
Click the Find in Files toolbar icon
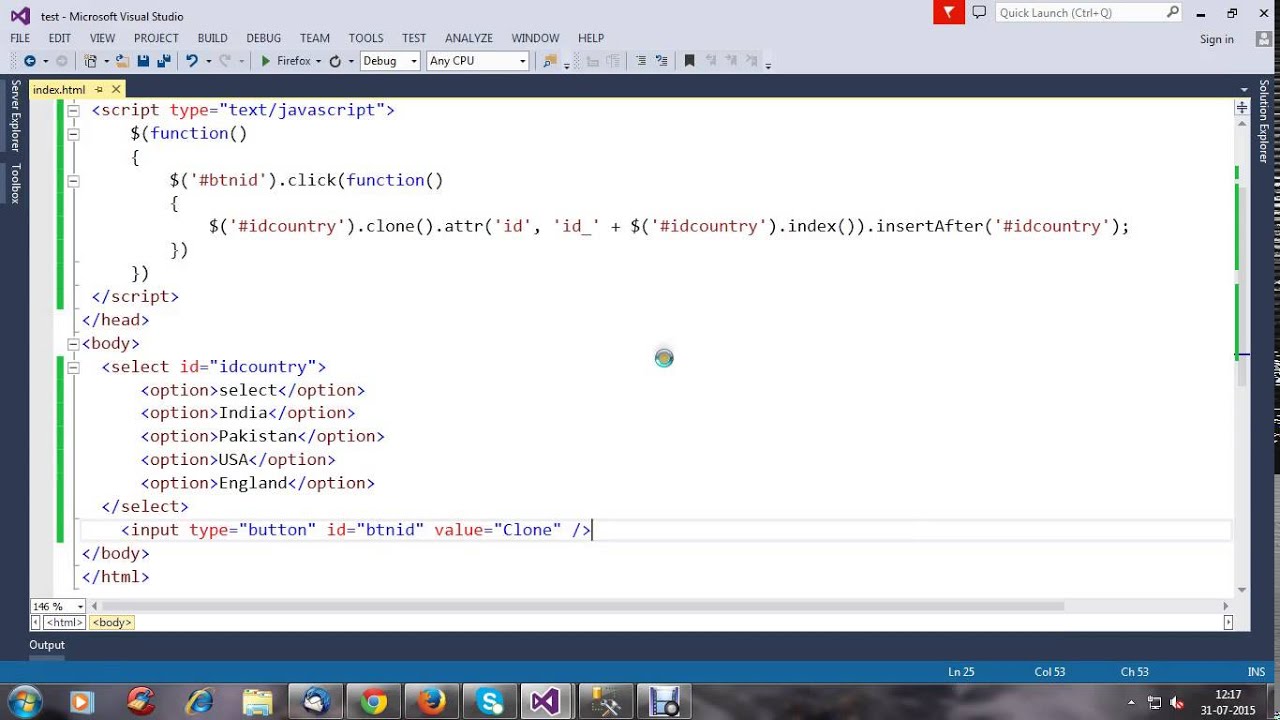coord(549,61)
